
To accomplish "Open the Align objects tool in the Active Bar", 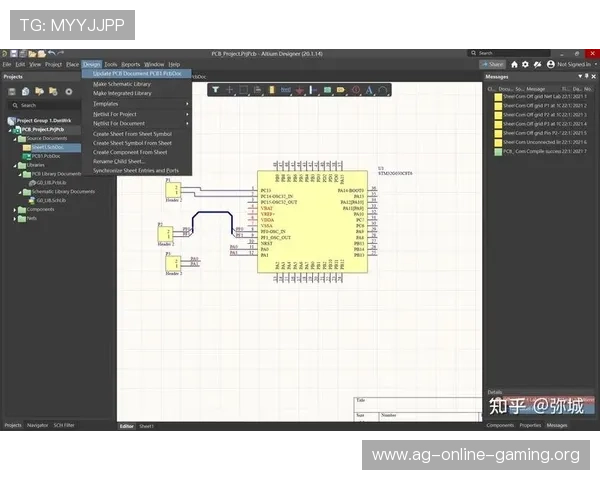I will tap(257, 90).
